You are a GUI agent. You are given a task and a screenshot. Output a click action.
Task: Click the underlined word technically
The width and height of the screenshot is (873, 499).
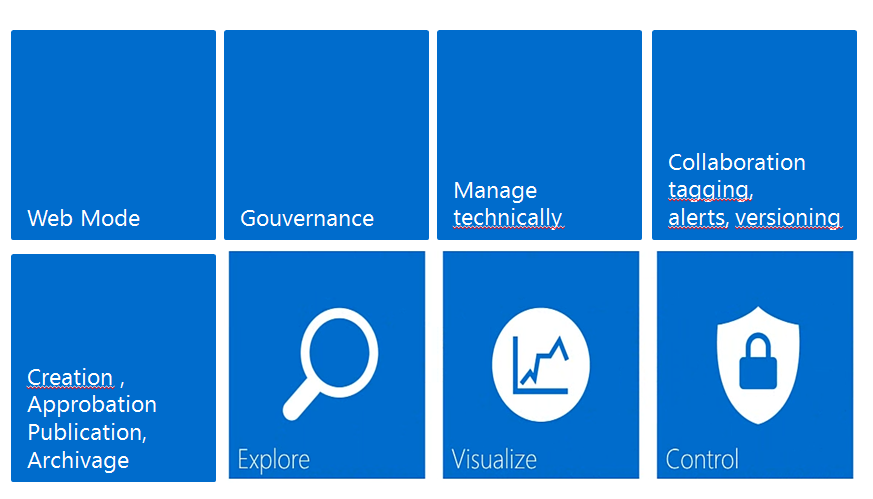click(x=508, y=218)
